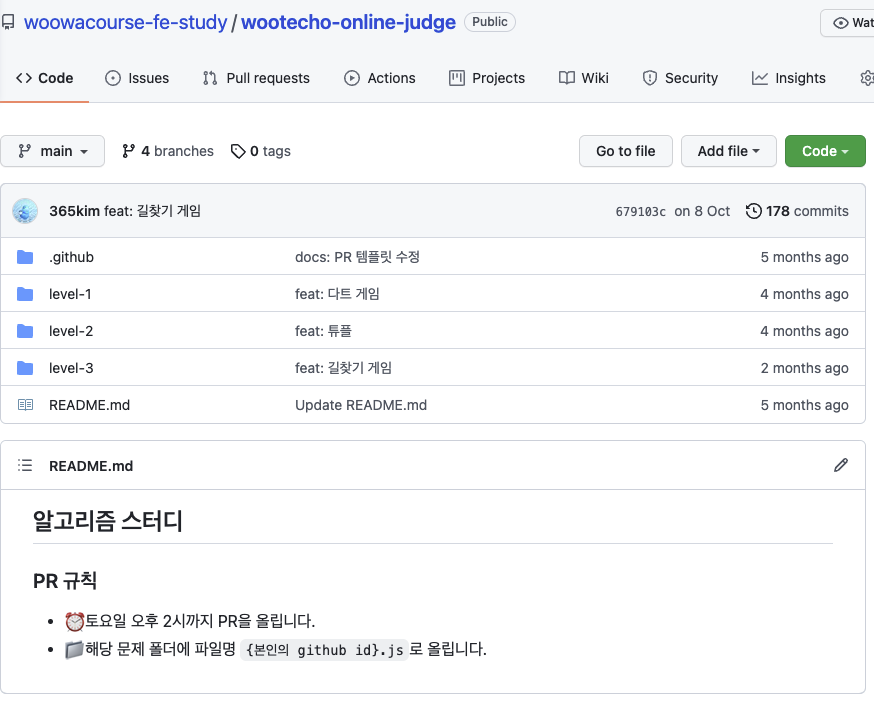Click the Settings gear icon tab
Viewport: 874px width, 706px height.
pyautogui.click(x=867, y=78)
